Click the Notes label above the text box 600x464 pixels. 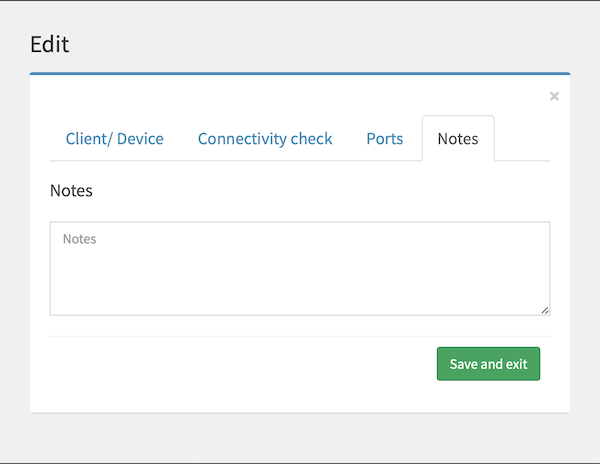pos(71,190)
